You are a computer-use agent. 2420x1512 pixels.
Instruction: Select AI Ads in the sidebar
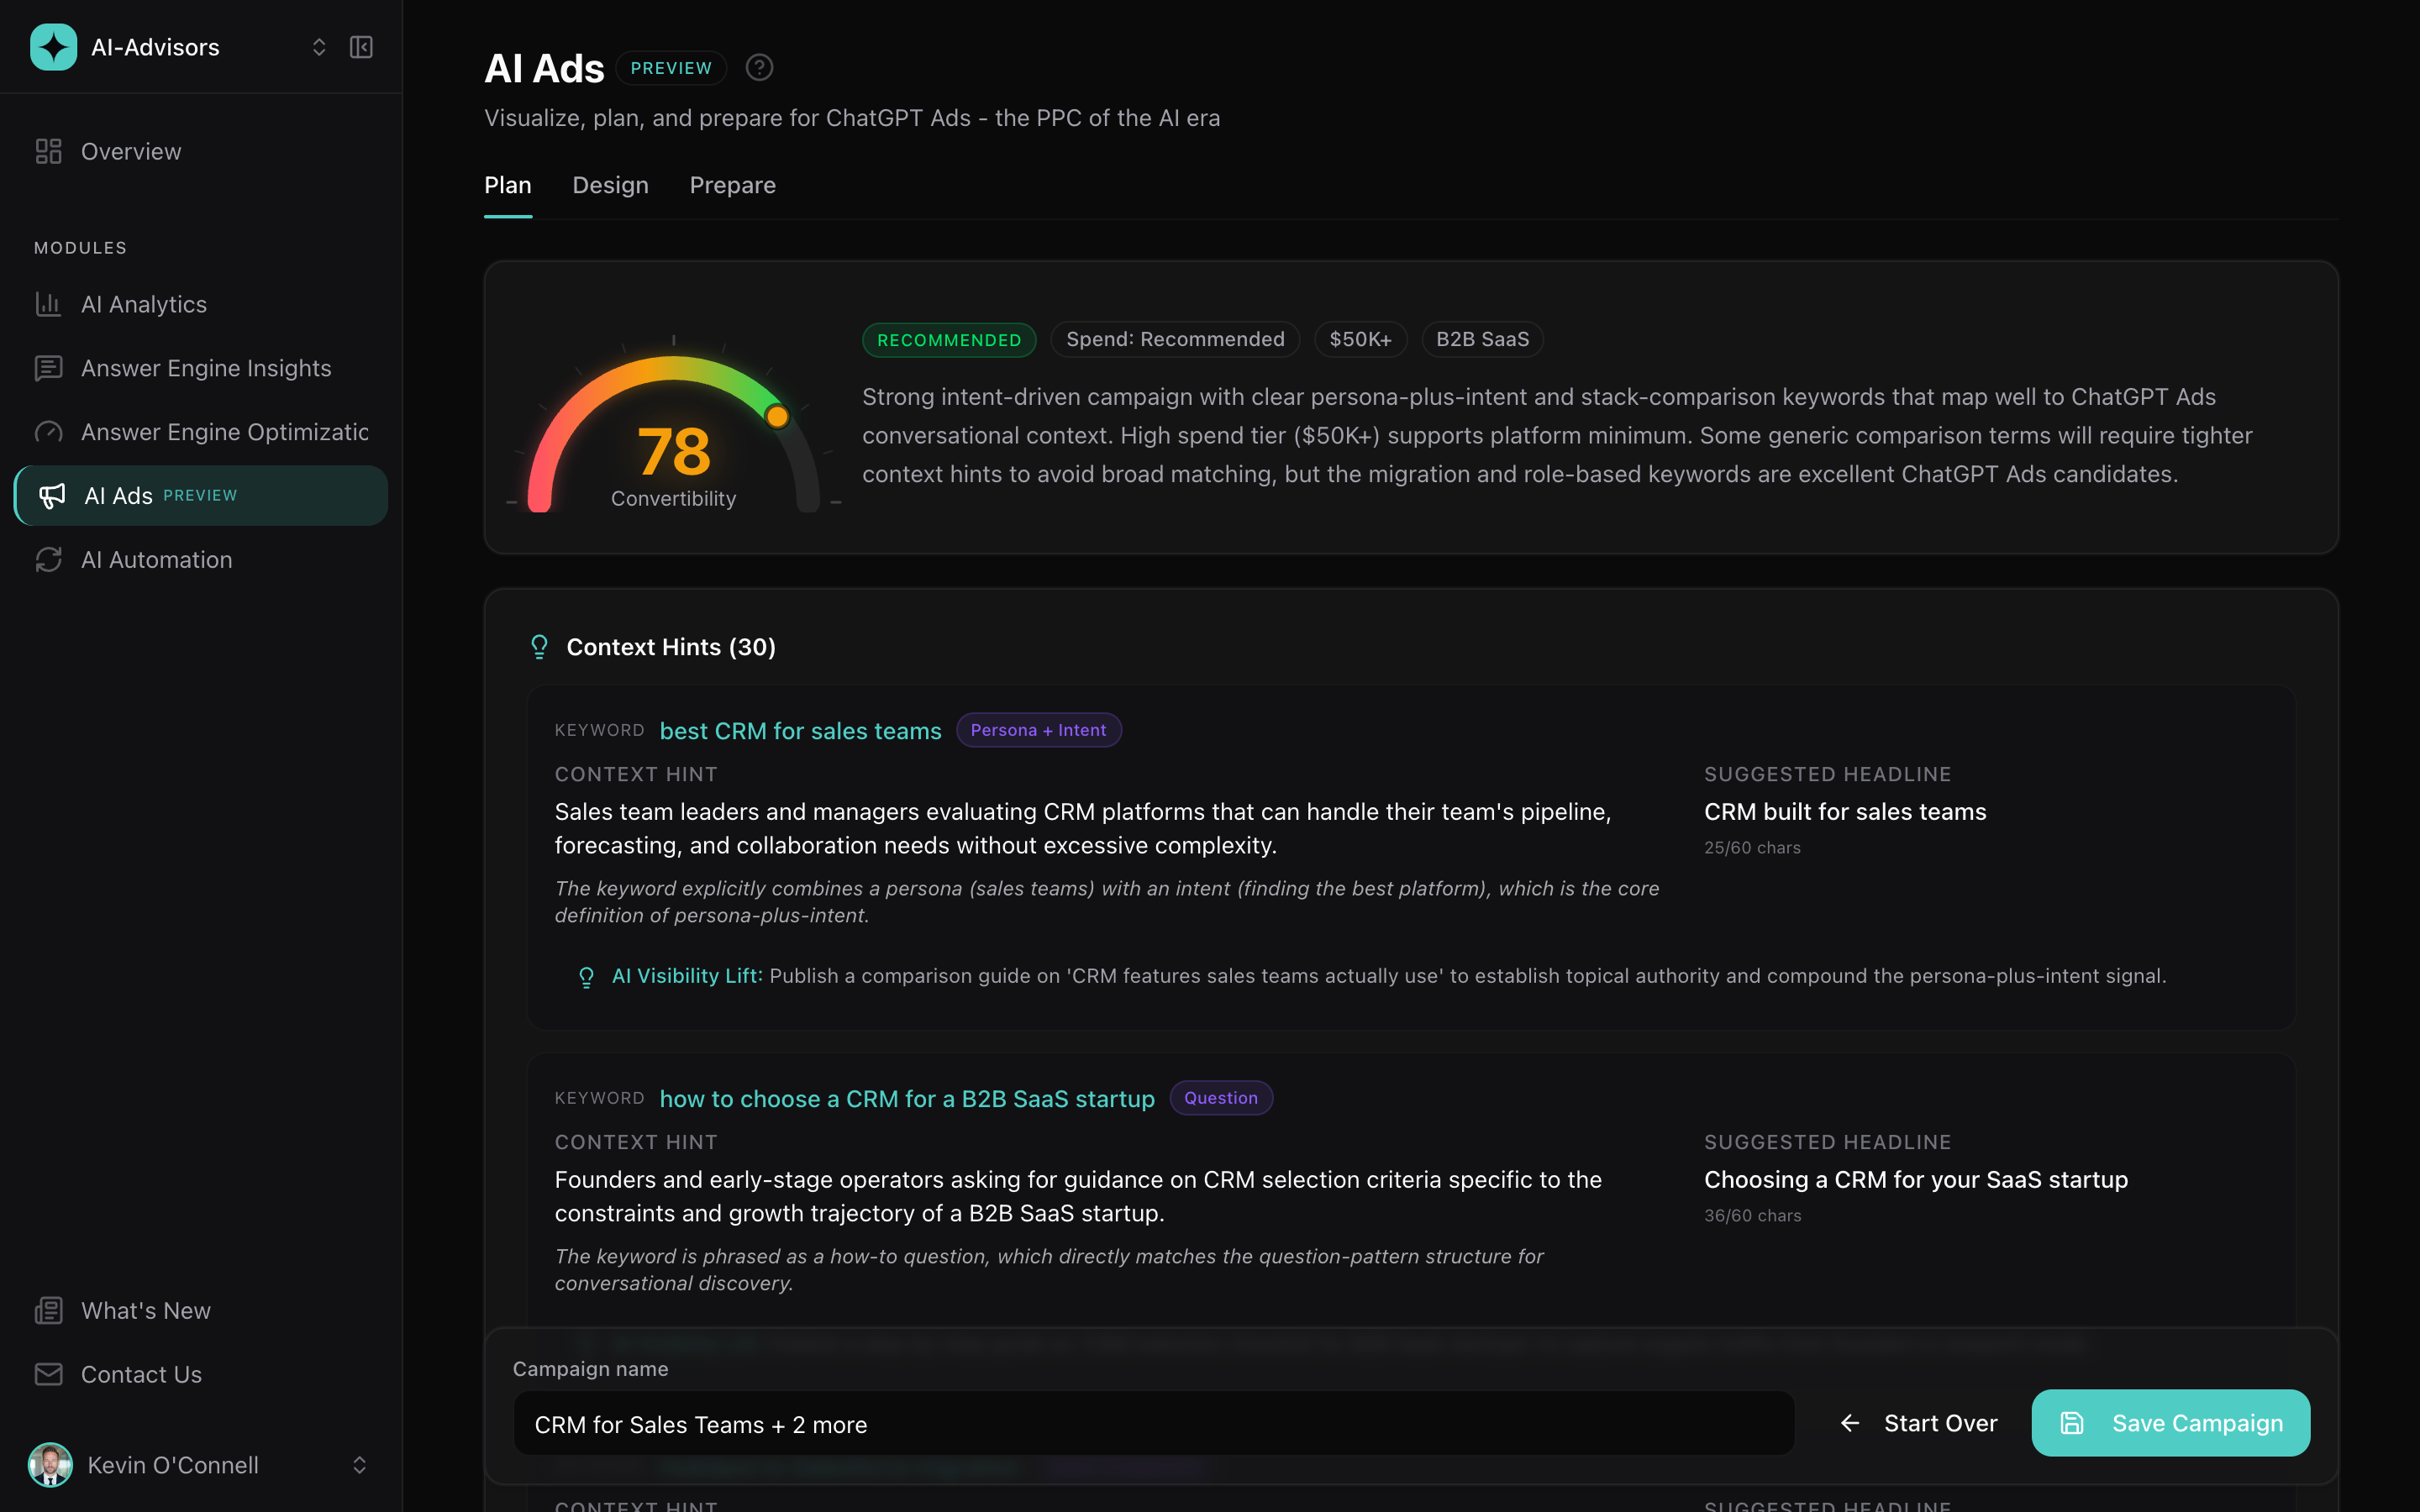[x=201, y=496]
